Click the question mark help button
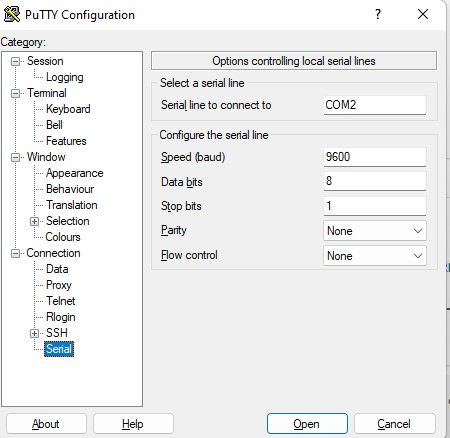This screenshot has height=438, width=450. click(378, 14)
